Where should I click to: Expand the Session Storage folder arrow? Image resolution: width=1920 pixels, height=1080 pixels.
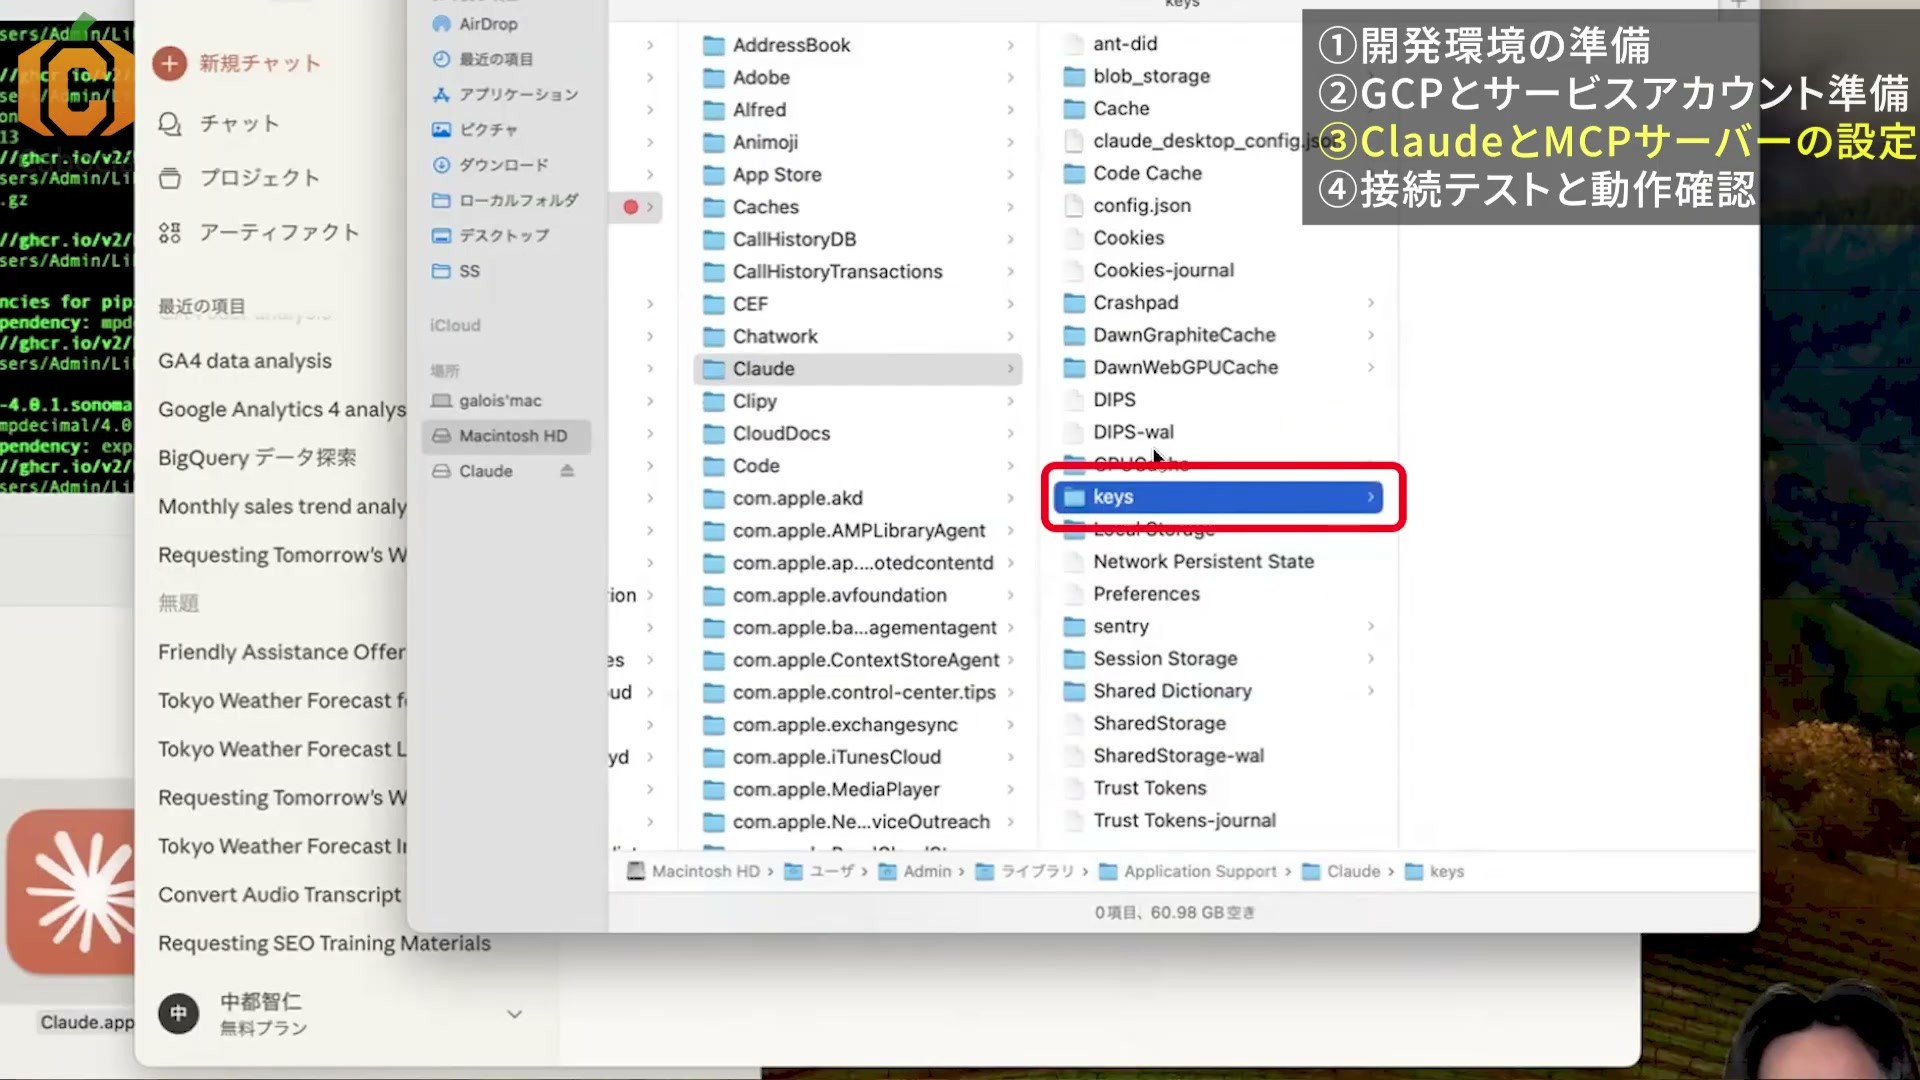(1370, 659)
